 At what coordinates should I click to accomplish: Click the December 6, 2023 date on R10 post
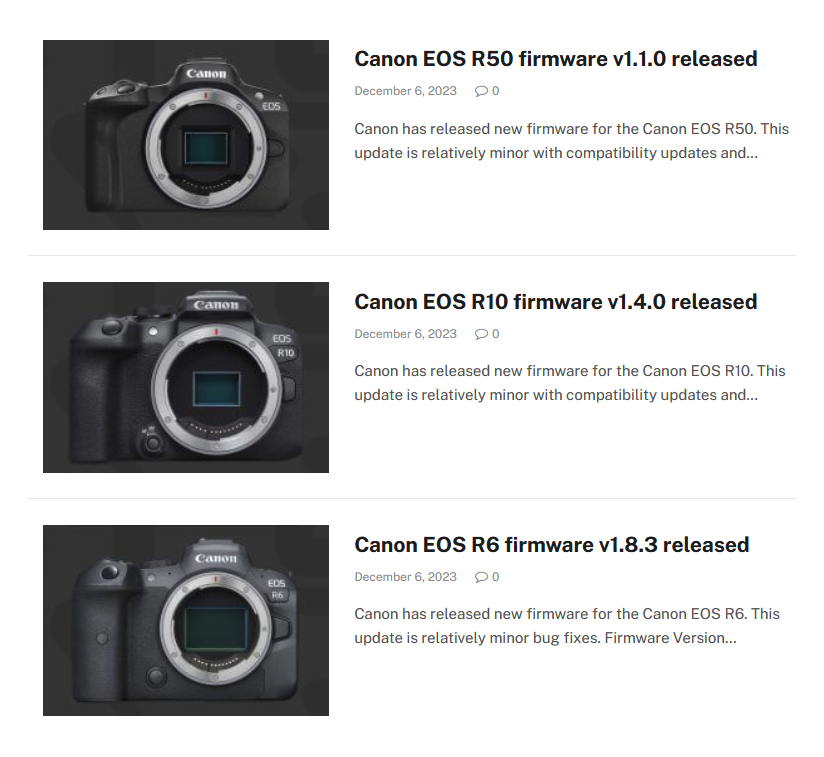click(405, 334)
